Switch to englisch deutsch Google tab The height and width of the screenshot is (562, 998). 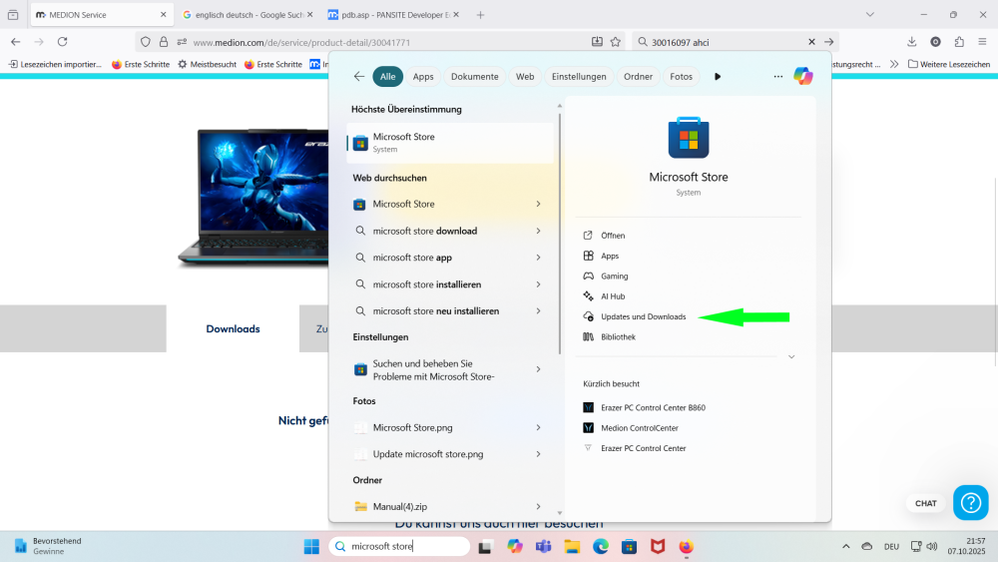248,15
